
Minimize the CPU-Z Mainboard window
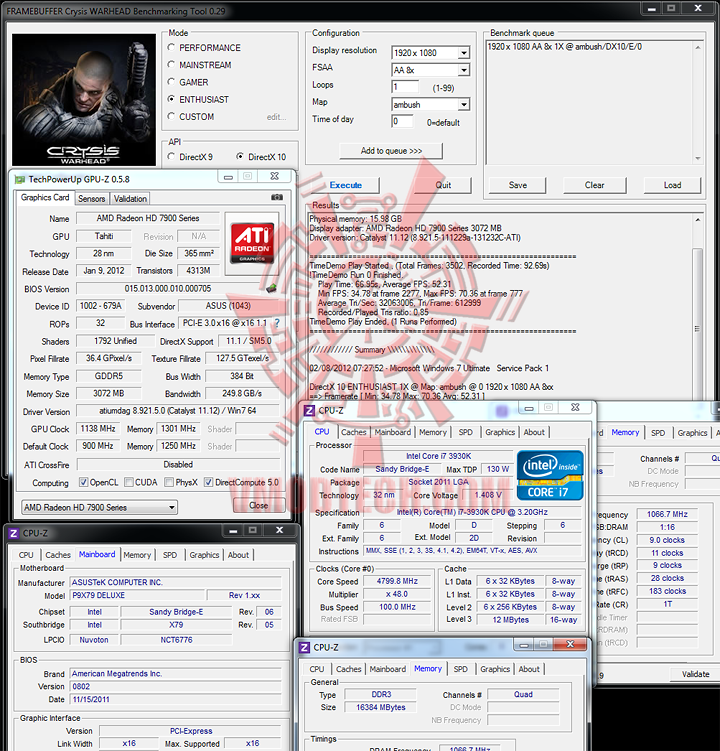pyautogui.click(x=233, y=530)
